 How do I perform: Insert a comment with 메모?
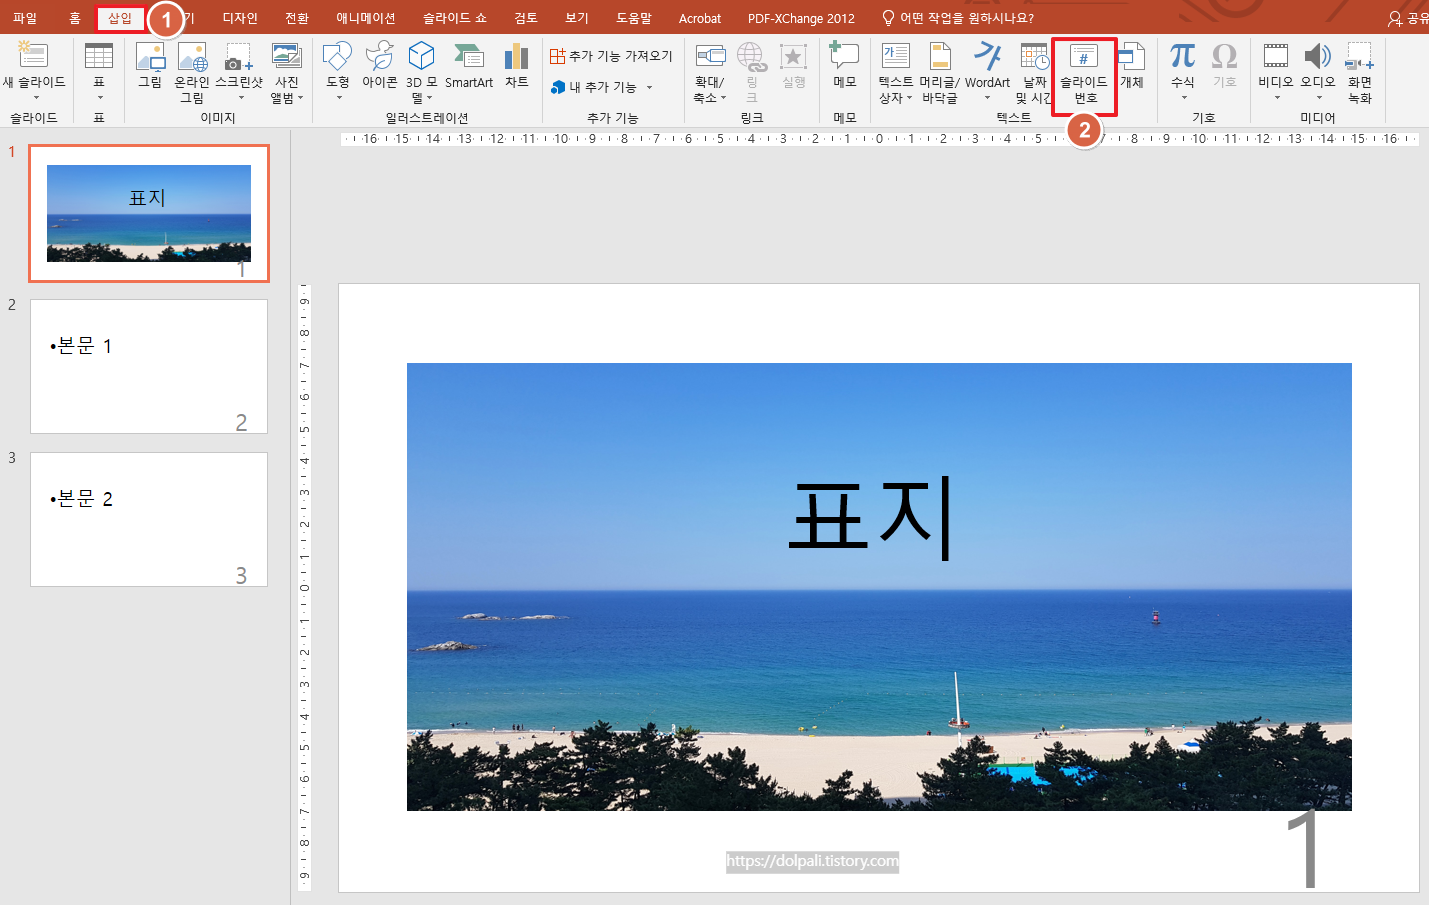pyautogui.click(x=844, y=66)
